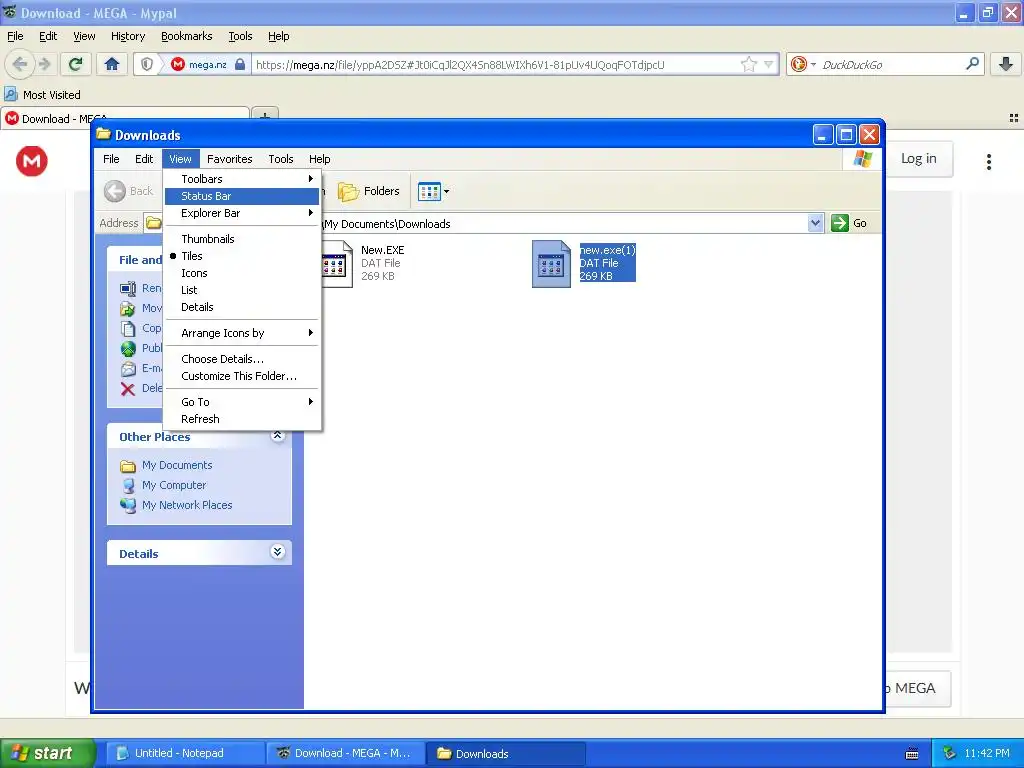Expand the Details panel
The width and height of the screenshot is (1024, 768).
[x=278, y=552]
